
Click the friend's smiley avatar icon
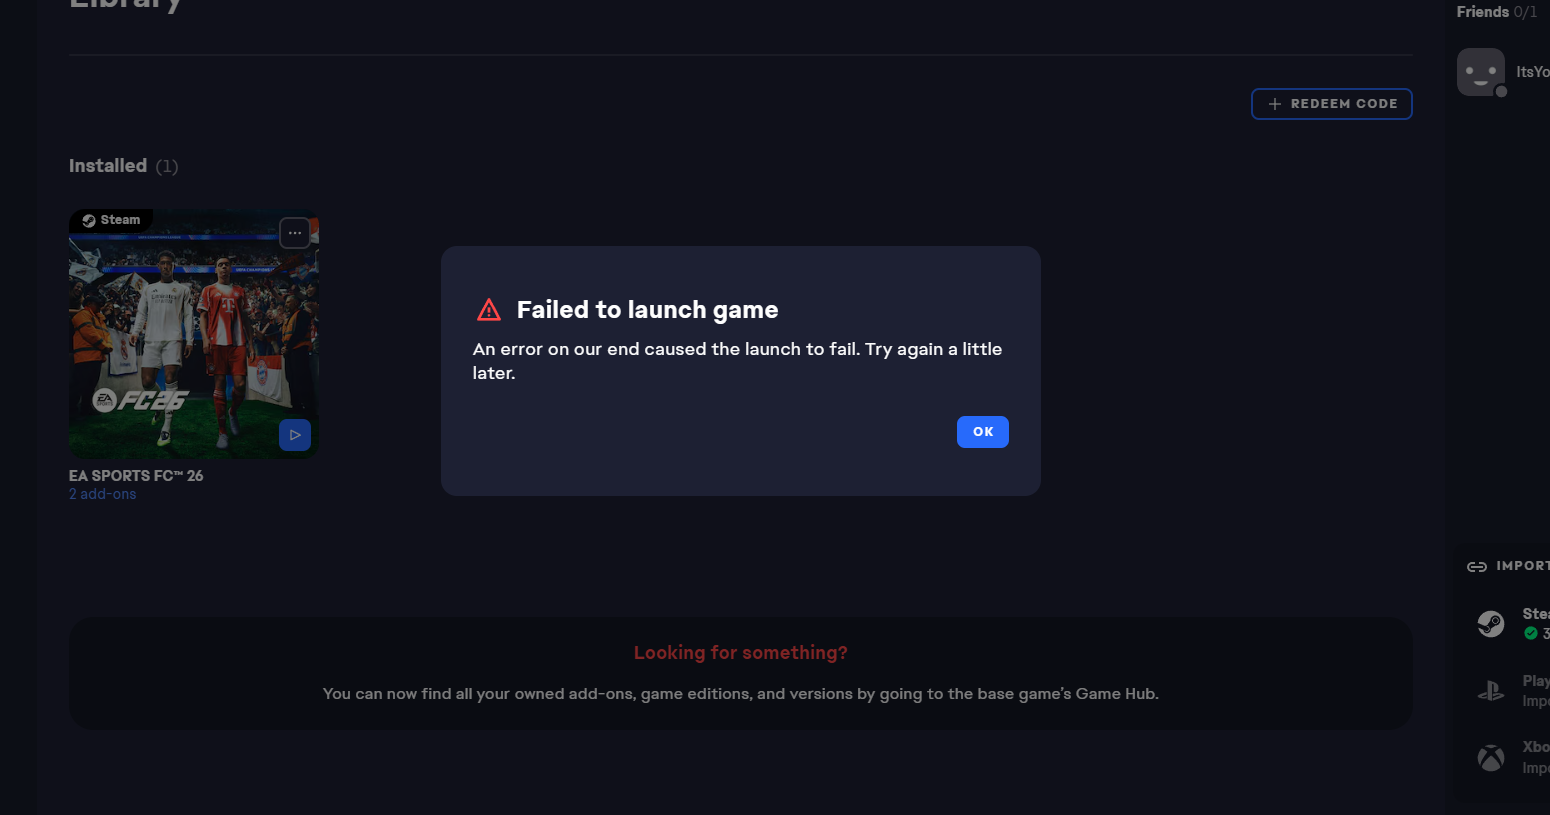[1480, 71]
